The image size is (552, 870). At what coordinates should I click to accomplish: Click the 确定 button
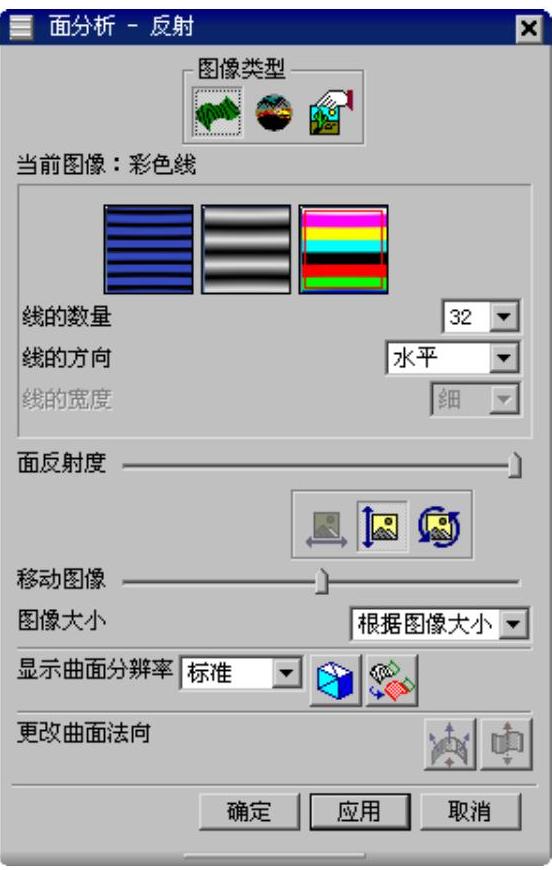(249, 812)
